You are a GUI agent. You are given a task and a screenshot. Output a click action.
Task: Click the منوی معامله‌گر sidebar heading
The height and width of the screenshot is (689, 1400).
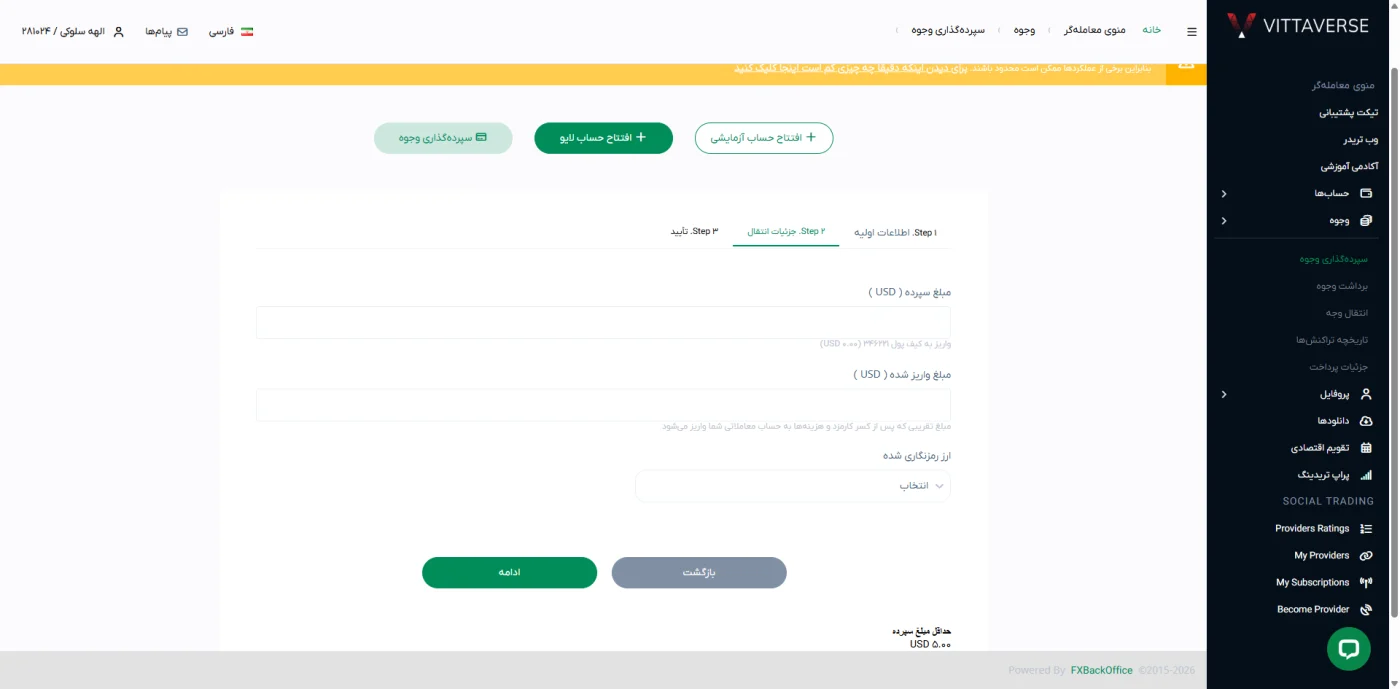tap(1343, 86)
